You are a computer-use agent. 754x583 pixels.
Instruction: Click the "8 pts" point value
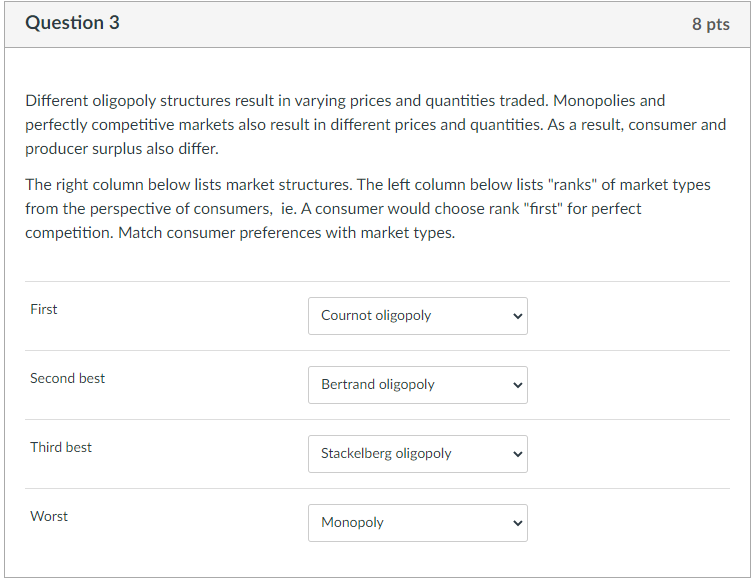[x=710, y=24]
